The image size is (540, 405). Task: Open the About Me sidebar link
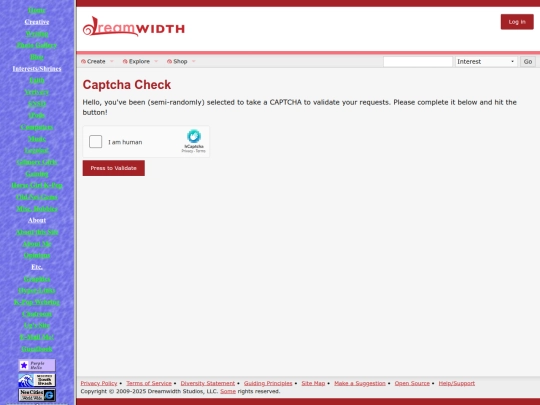point(37,244)
